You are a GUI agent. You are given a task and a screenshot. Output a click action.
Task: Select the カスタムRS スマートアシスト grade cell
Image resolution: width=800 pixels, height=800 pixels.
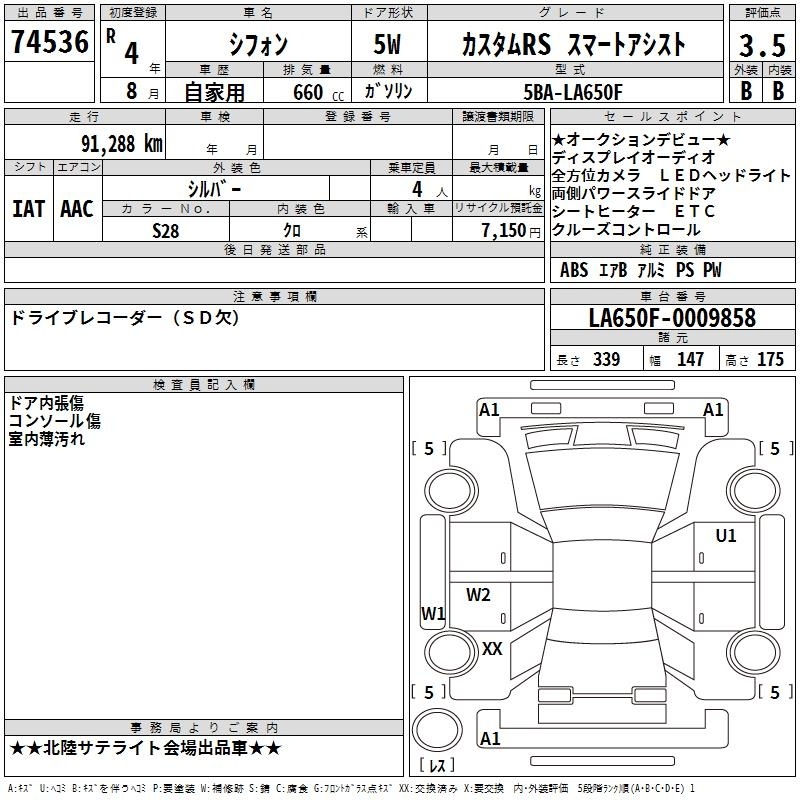pos(575,44)
